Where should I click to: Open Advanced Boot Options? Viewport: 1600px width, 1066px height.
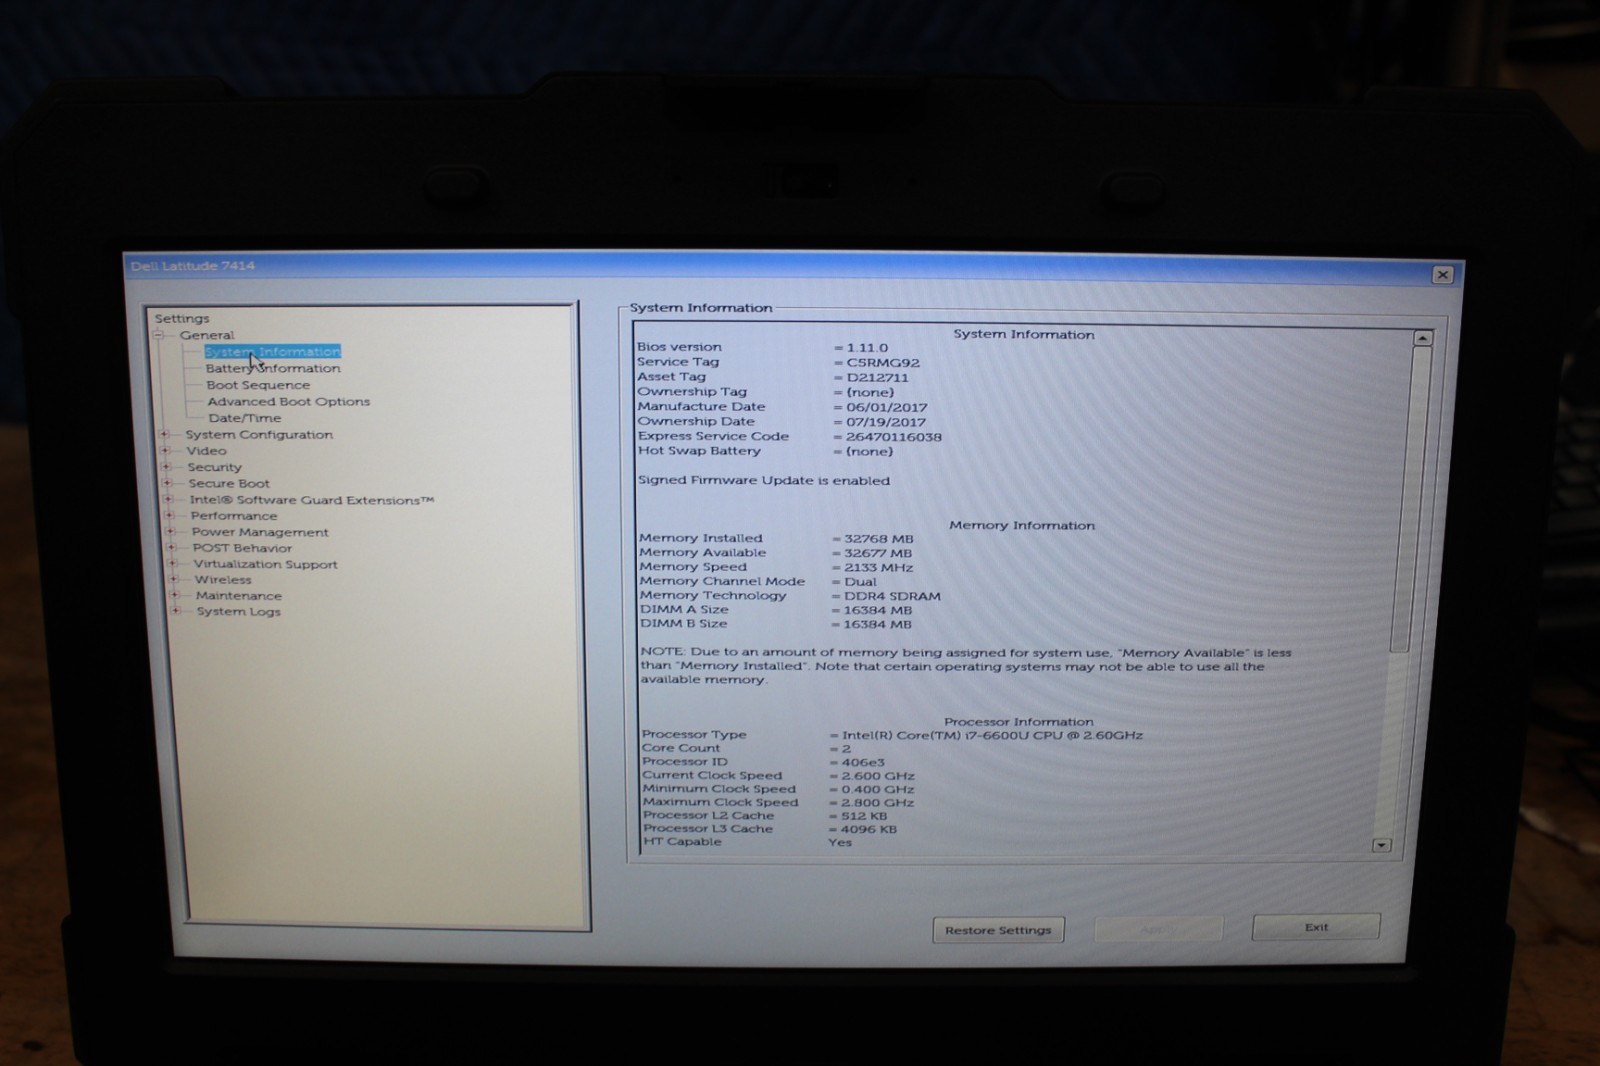click(288, 401)
